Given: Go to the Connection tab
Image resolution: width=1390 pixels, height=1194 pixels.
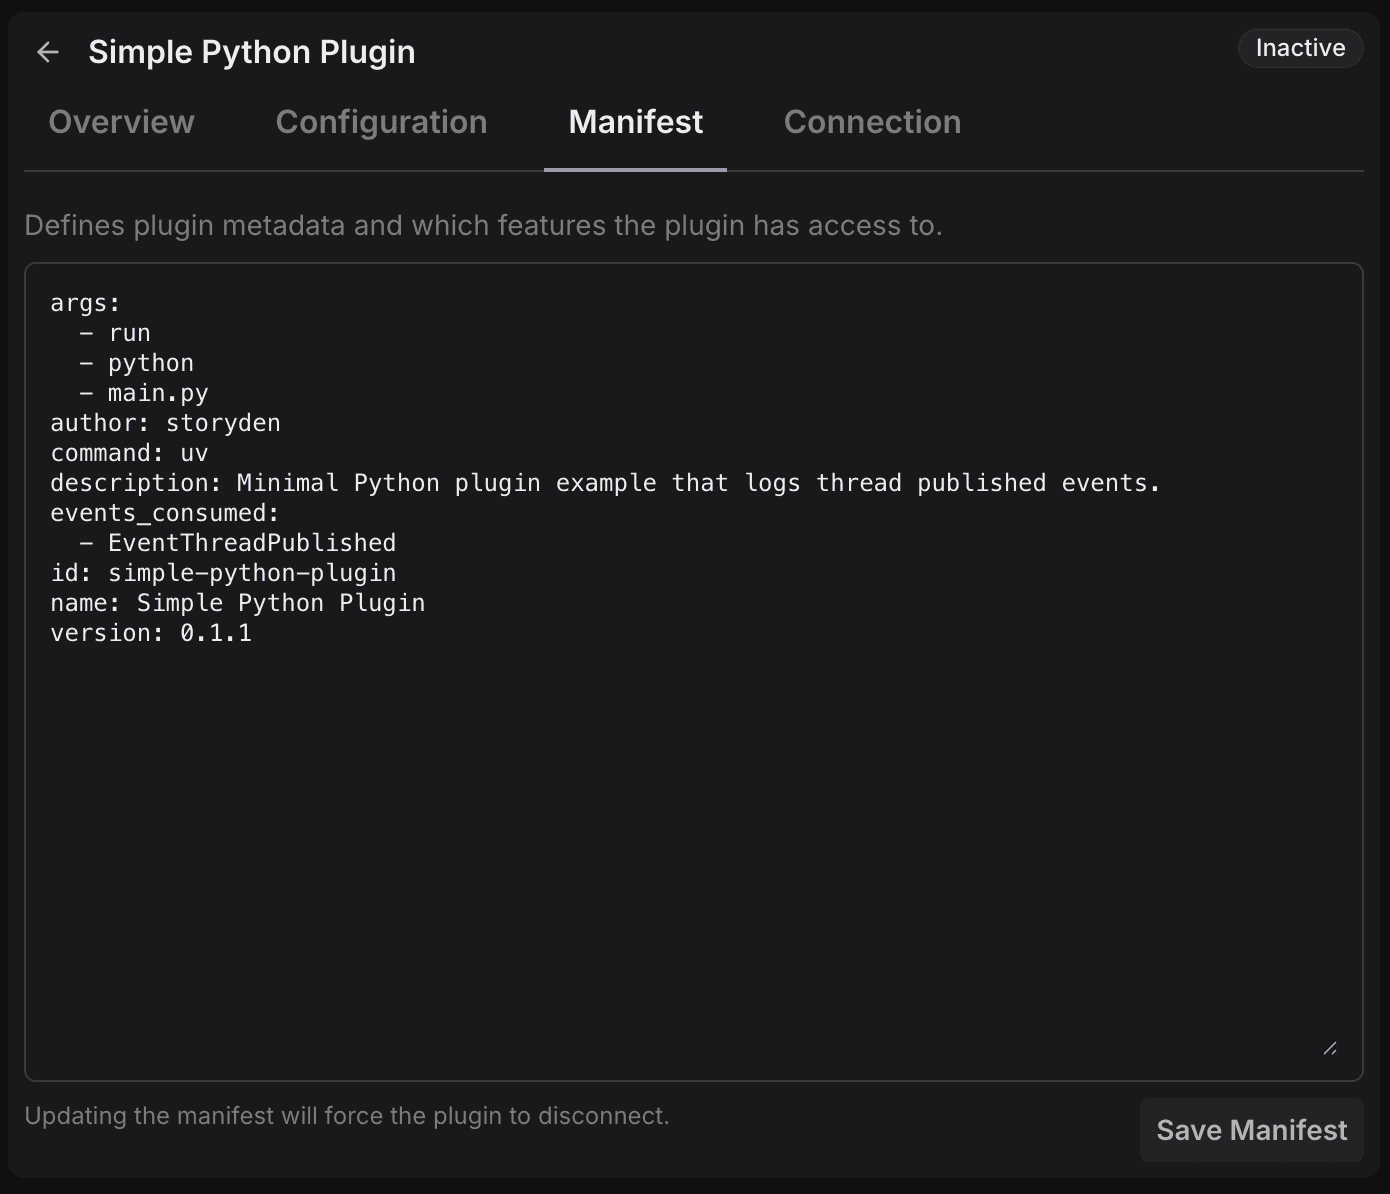Looking at the screenshot, I should coord(872,122).
